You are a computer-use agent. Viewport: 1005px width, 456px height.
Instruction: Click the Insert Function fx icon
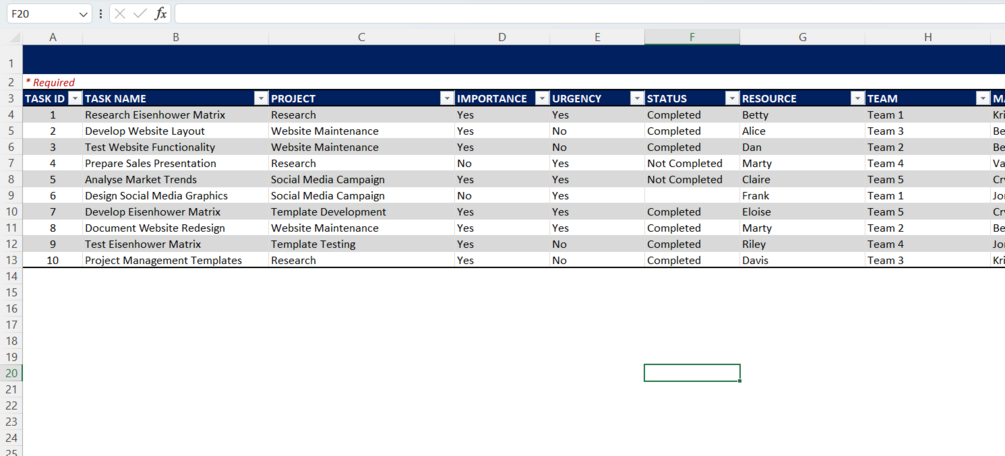[161, 13]
